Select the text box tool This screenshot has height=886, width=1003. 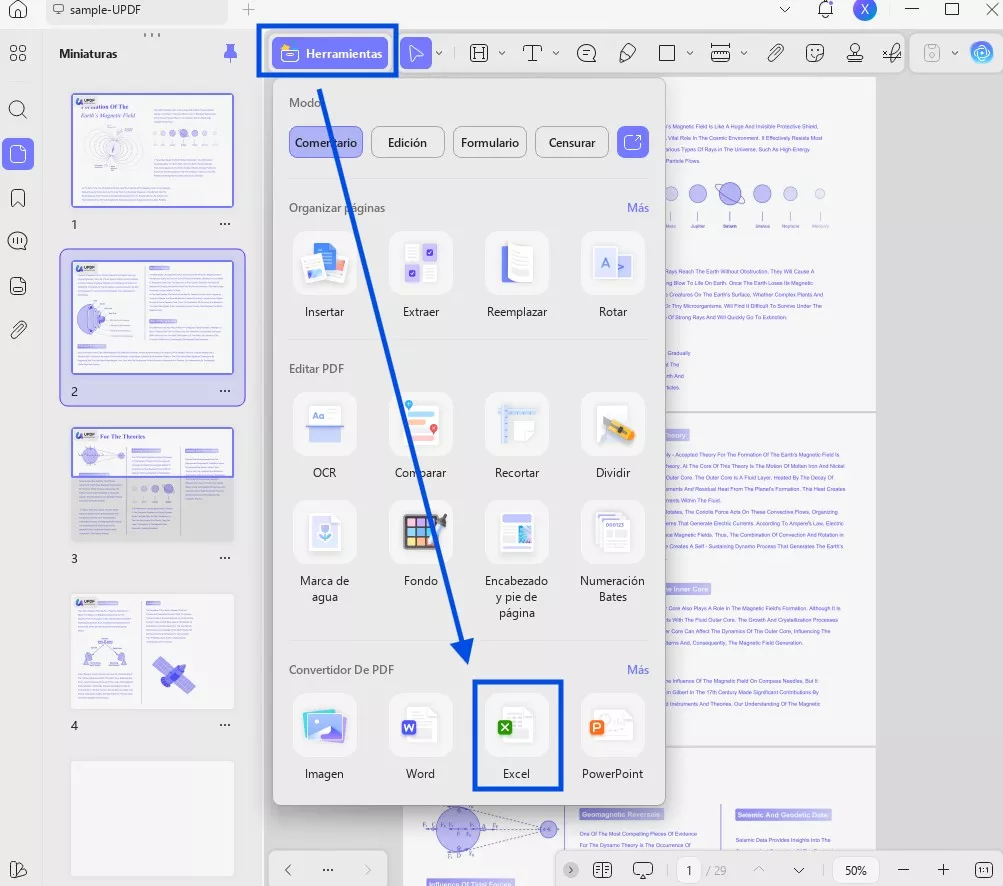pyautogui.click(x=532, y=53)
